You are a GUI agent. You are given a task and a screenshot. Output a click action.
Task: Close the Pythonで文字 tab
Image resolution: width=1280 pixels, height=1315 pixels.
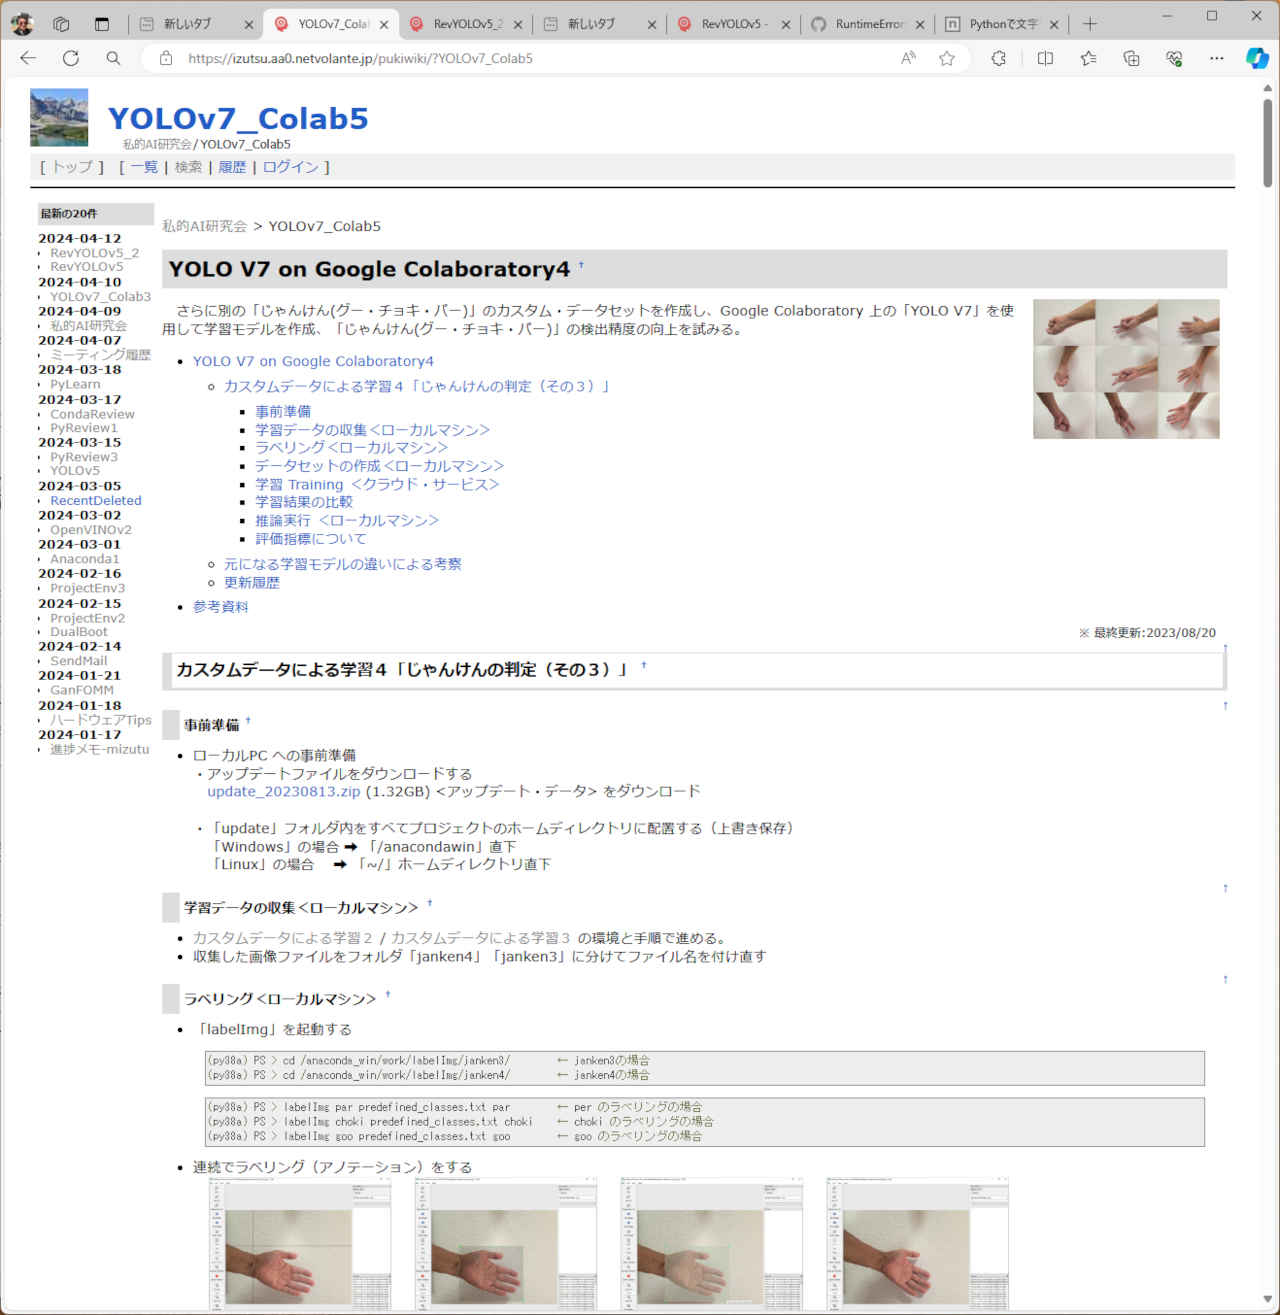click(x=1054, y=25)
